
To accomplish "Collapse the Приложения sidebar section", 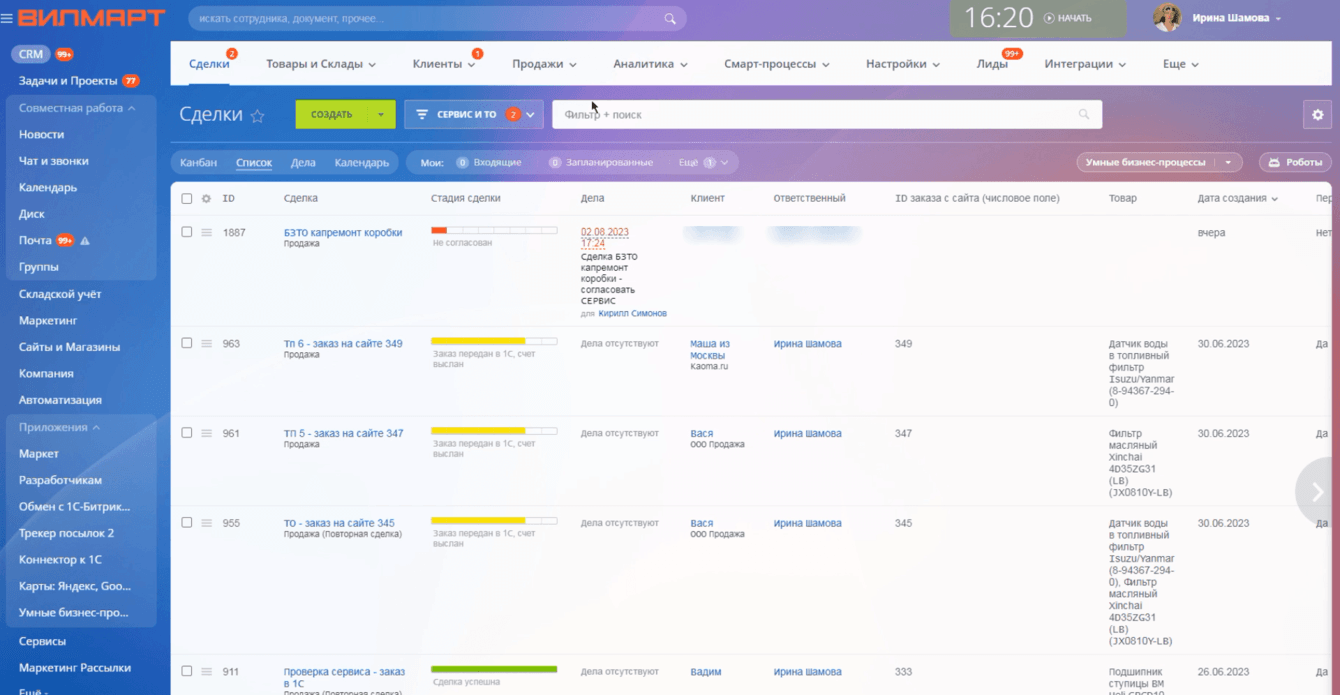I will [x=60, y=427].
